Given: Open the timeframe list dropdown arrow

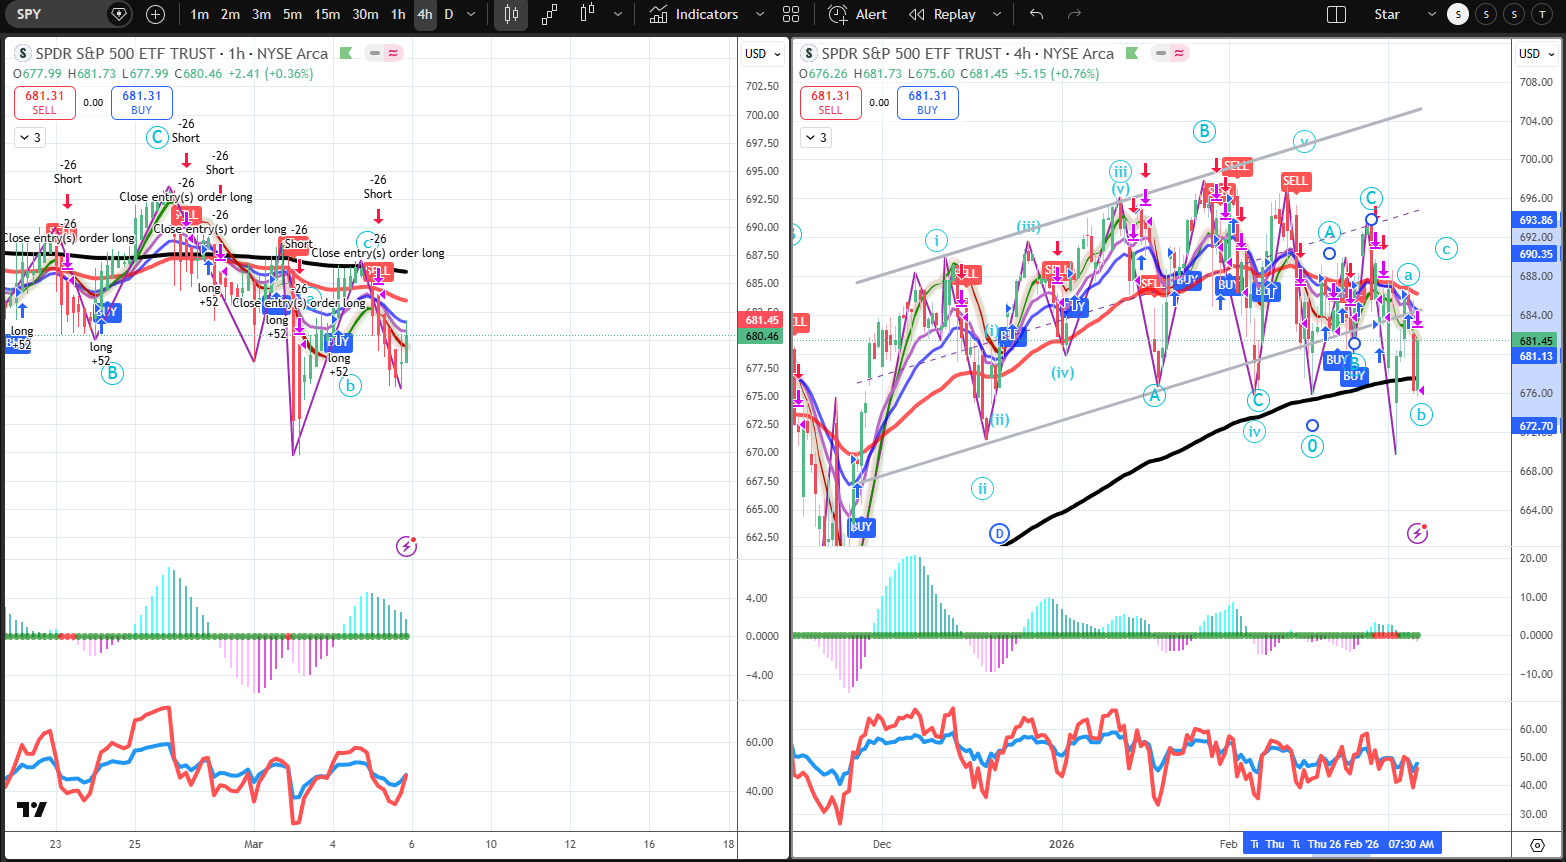Looking at the screenshot, I should 471,14.
